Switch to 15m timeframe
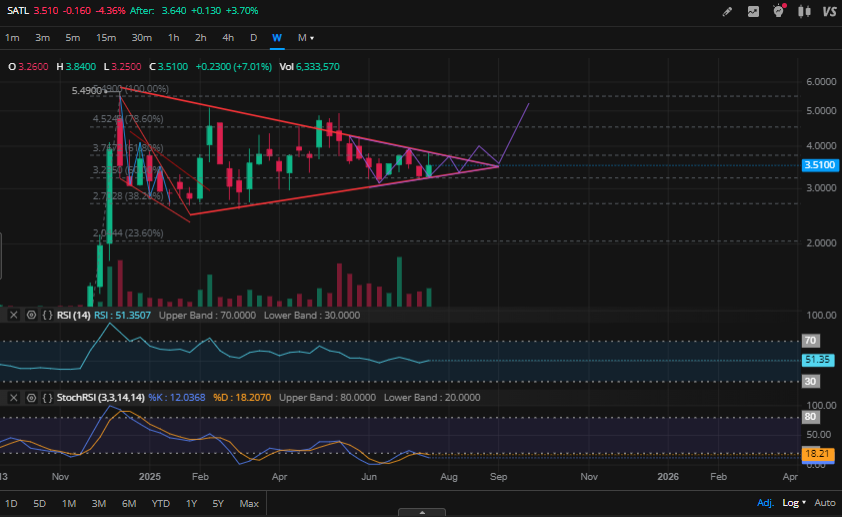842x517 pixels. (x=106, y=38)
